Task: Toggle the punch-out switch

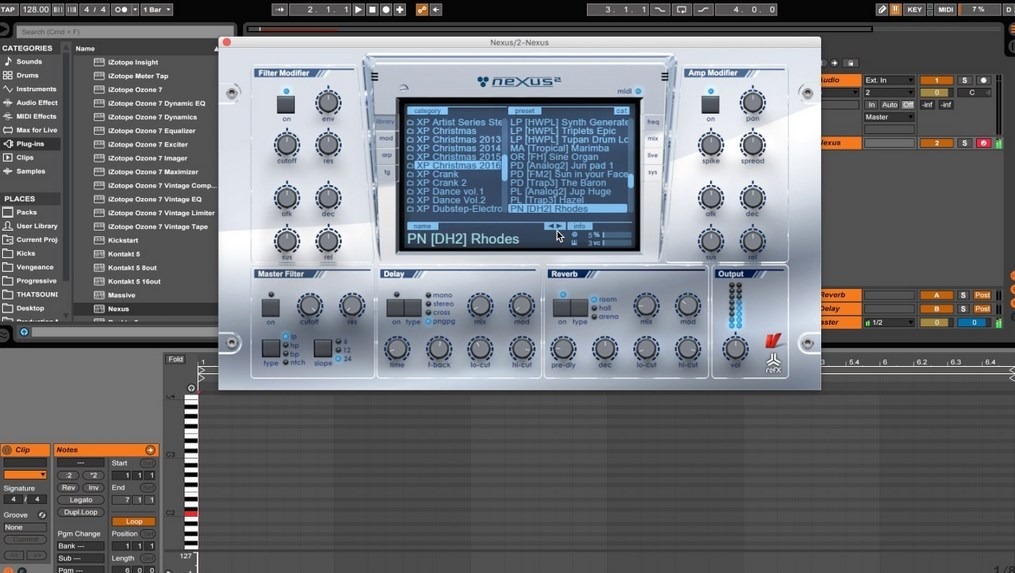Action: point(703,10)
